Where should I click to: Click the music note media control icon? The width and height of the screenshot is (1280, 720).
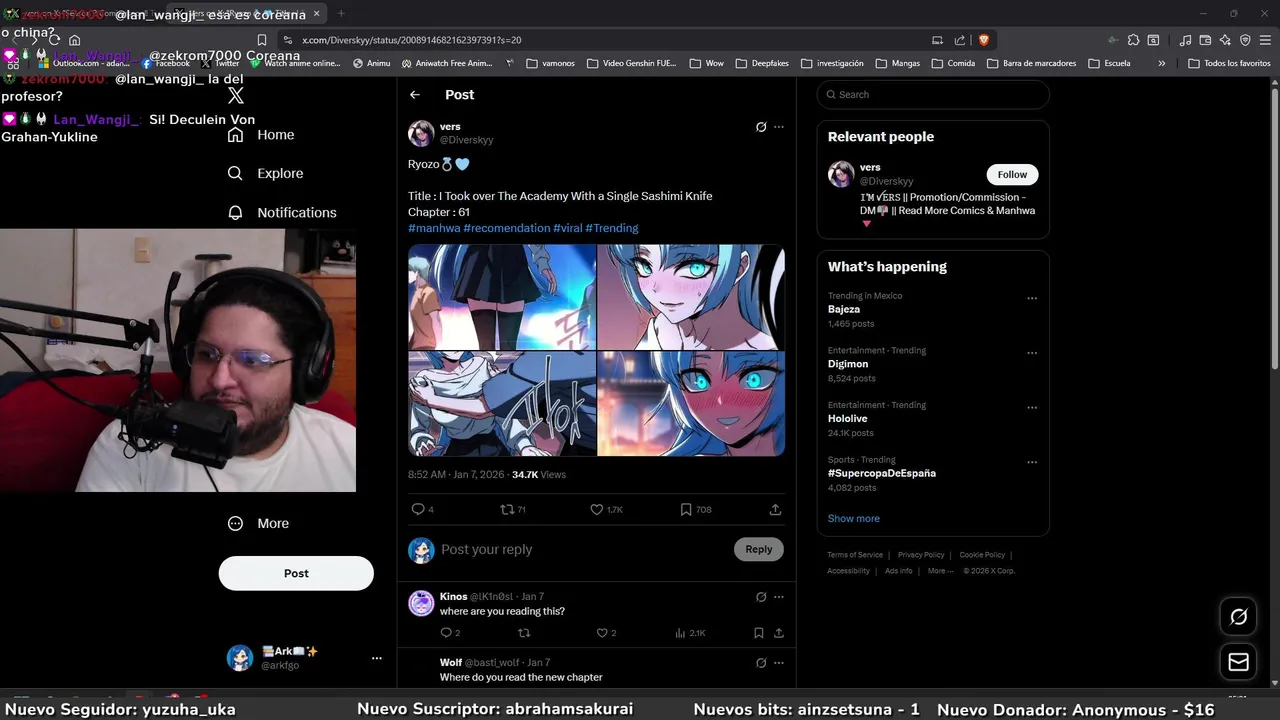[x=1185, y=40]
